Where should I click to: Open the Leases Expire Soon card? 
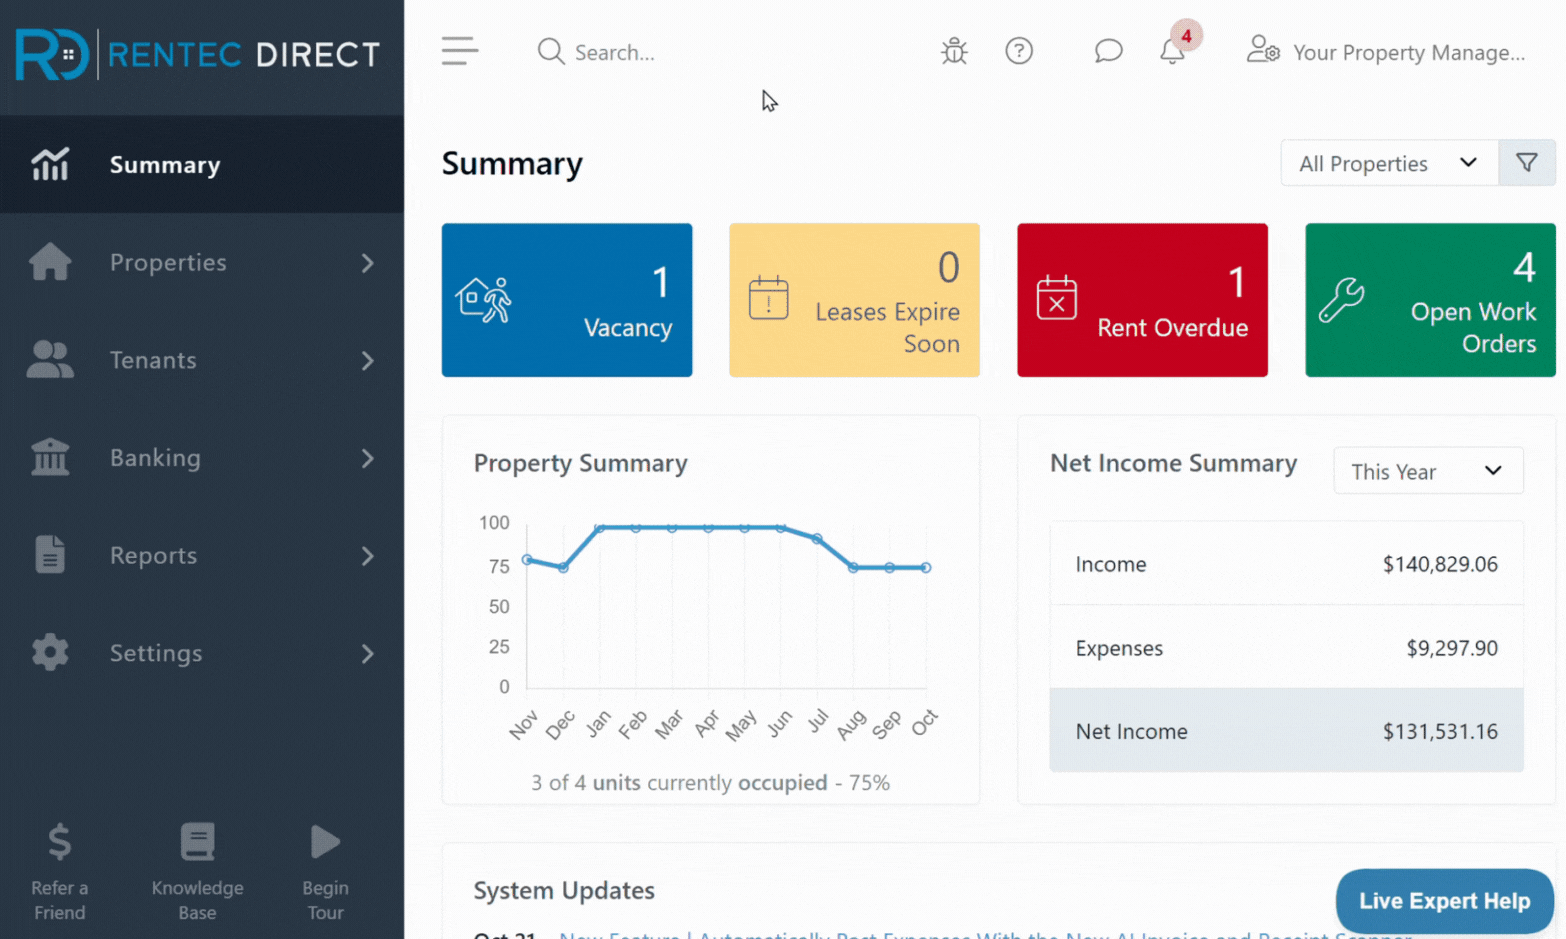click(854, 300)
